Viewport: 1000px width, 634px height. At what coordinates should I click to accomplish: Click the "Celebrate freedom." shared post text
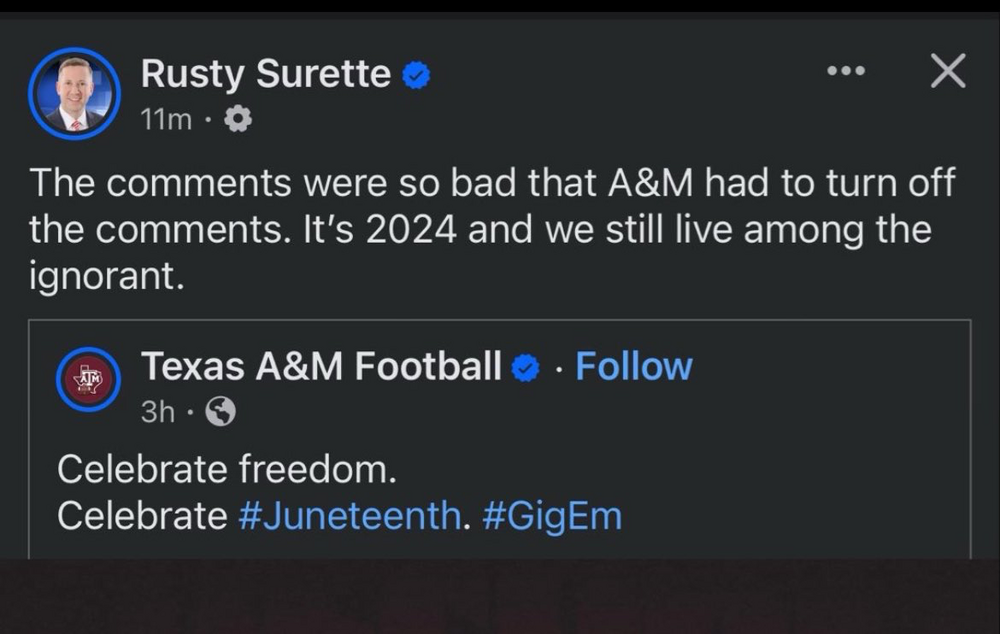(220, 469)
